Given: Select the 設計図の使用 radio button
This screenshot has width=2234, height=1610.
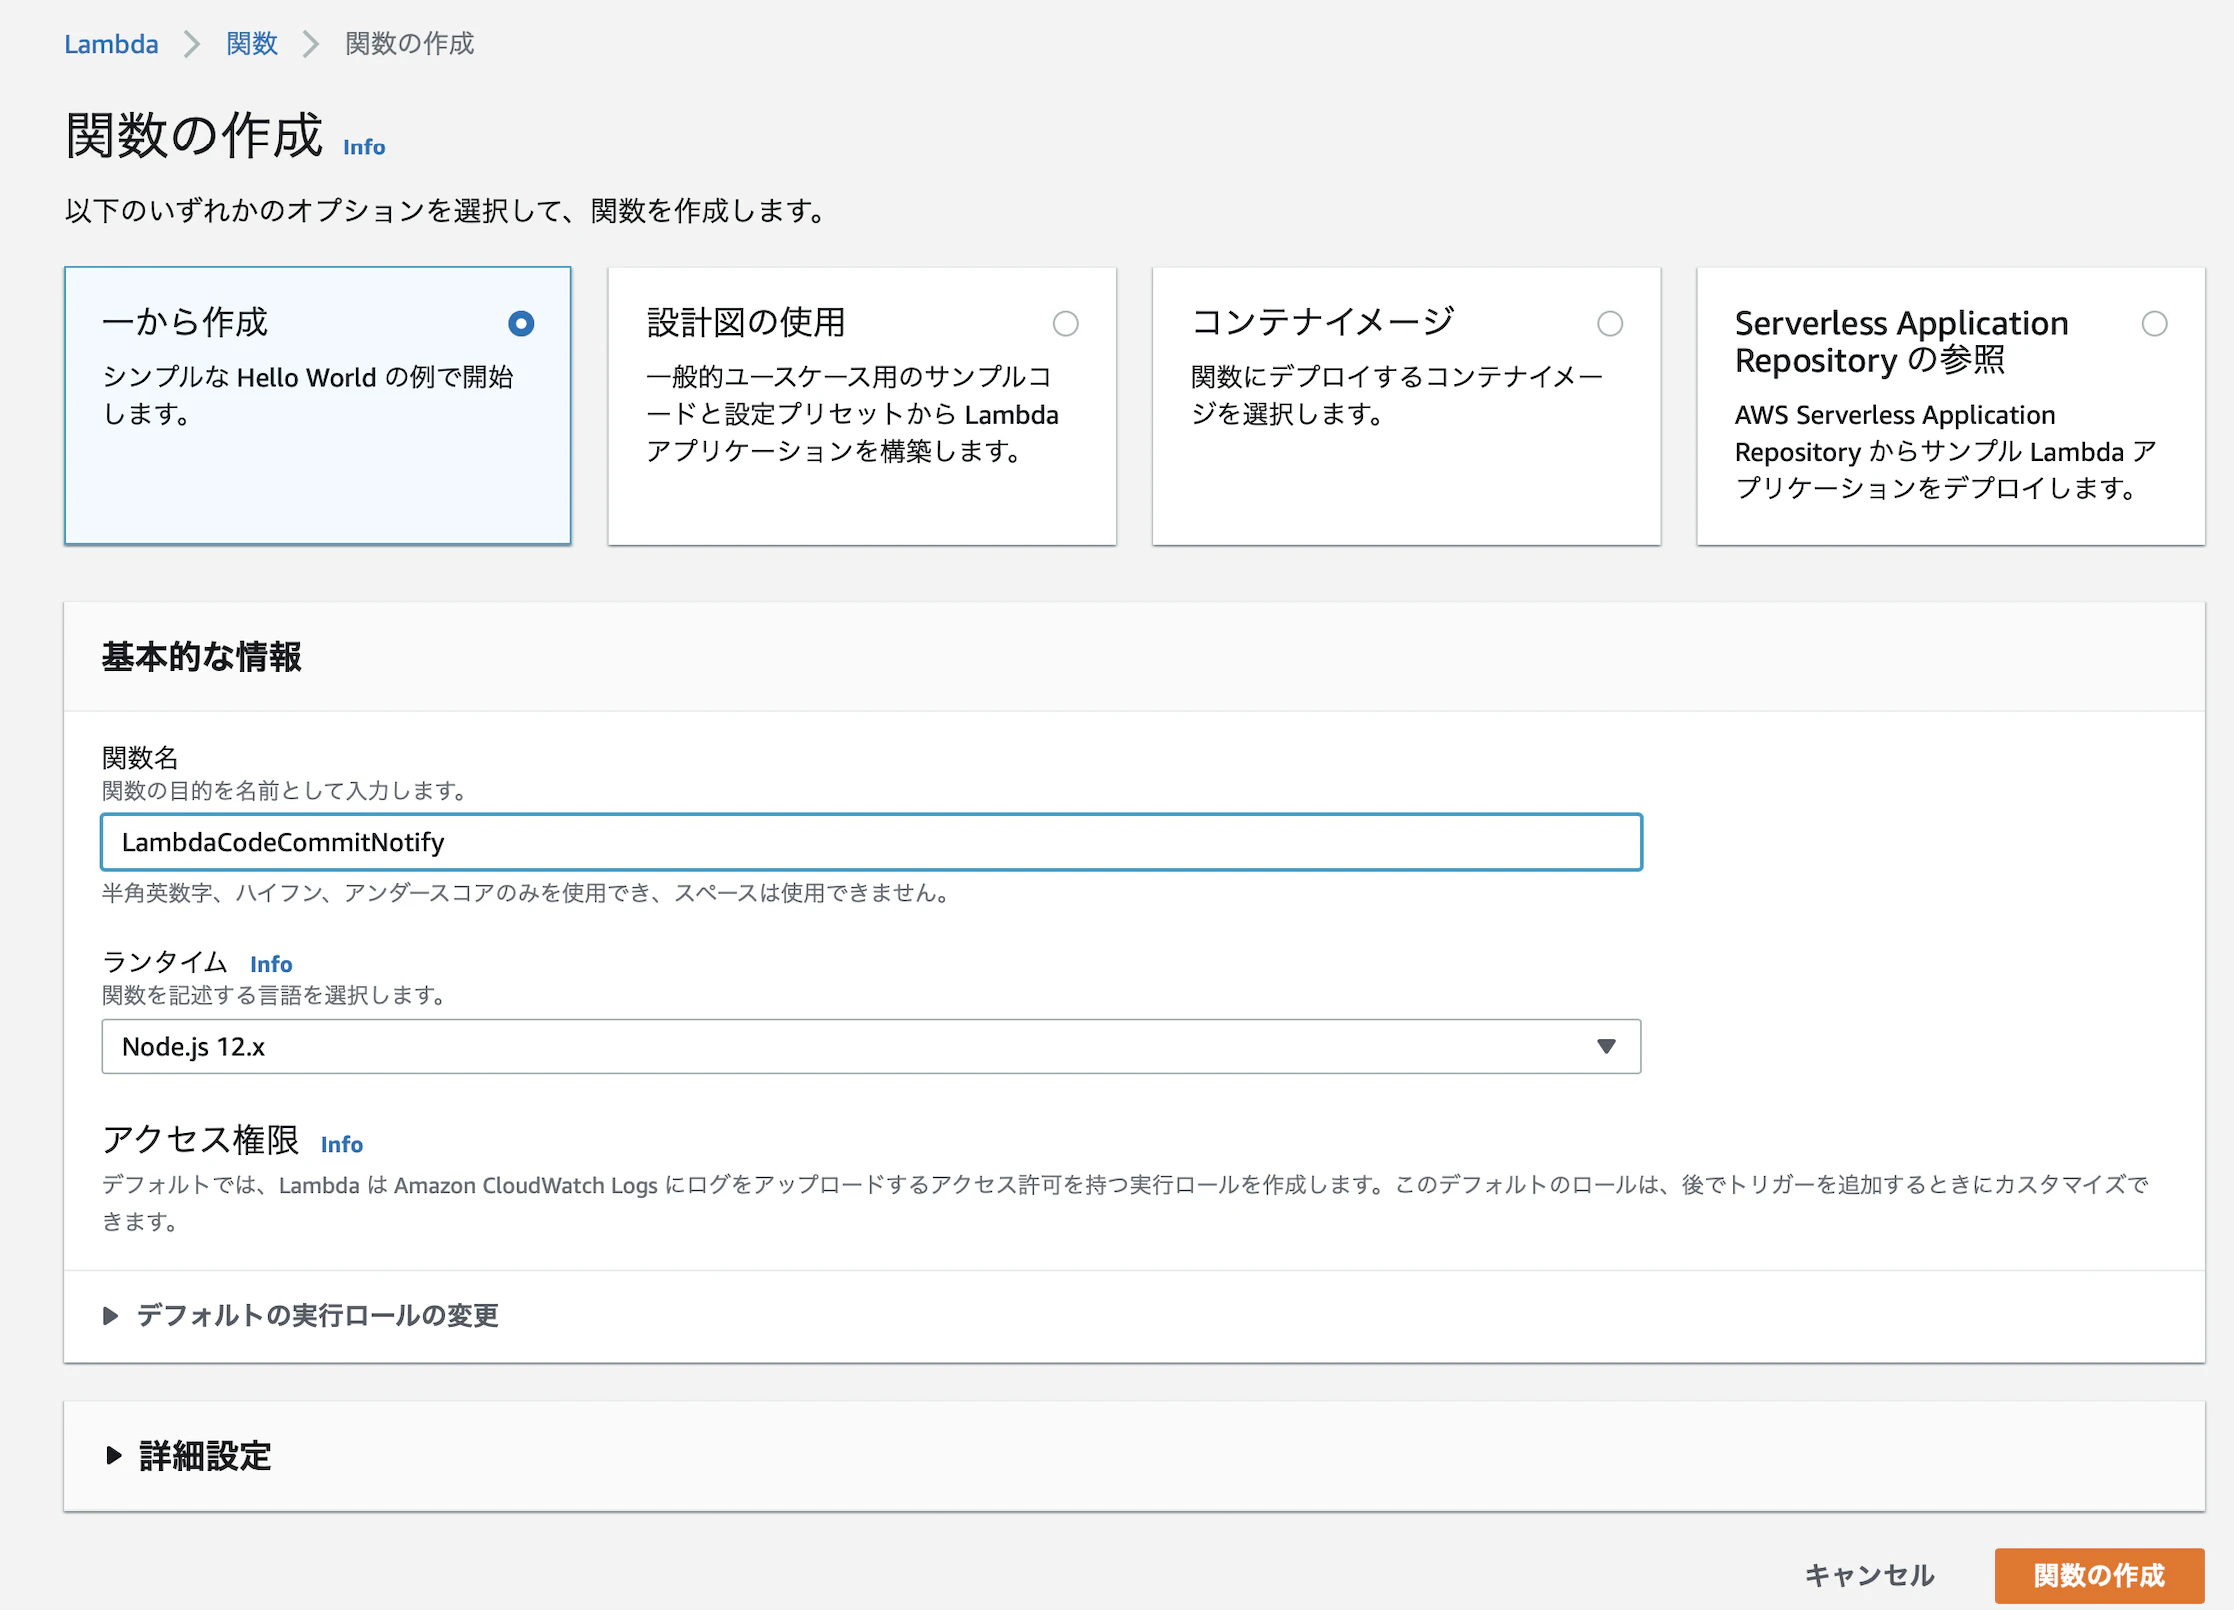Looking at the screenshot, I should click(1066, 323).
